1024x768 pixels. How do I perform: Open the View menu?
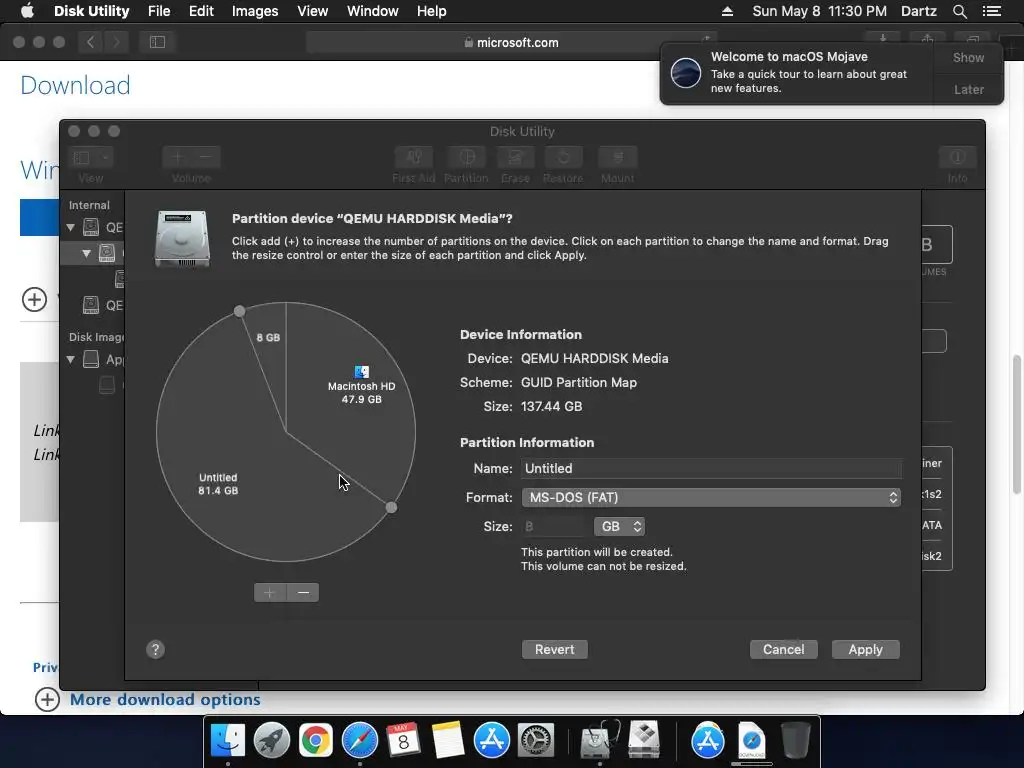[312, 11]
